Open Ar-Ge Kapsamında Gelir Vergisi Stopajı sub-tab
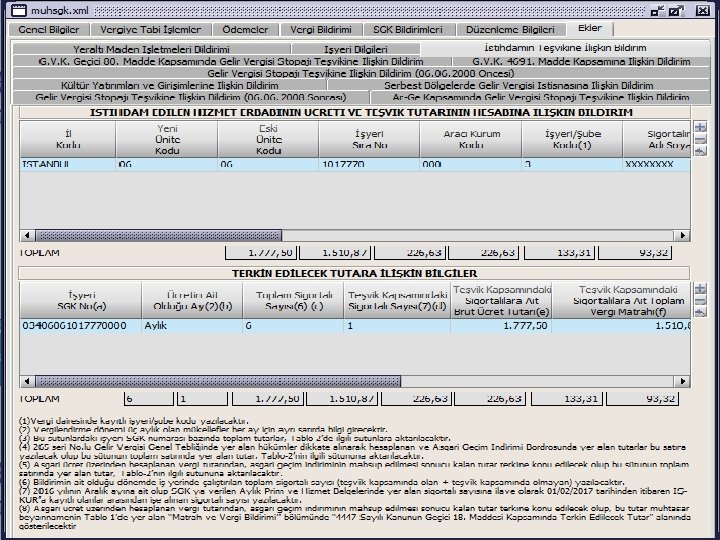 coord(540,97)
